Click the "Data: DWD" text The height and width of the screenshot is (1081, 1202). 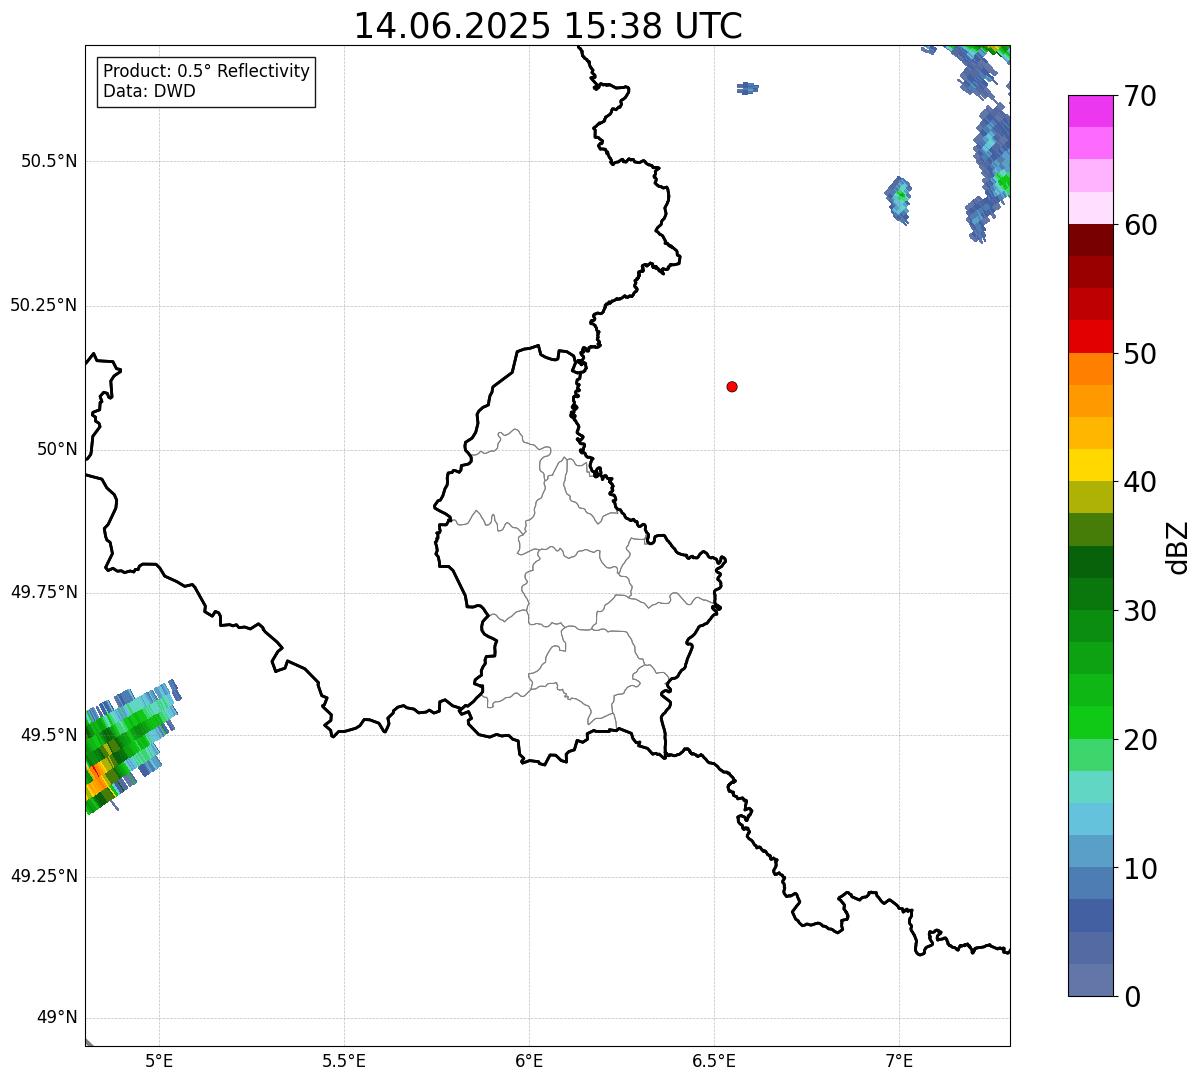149,91
